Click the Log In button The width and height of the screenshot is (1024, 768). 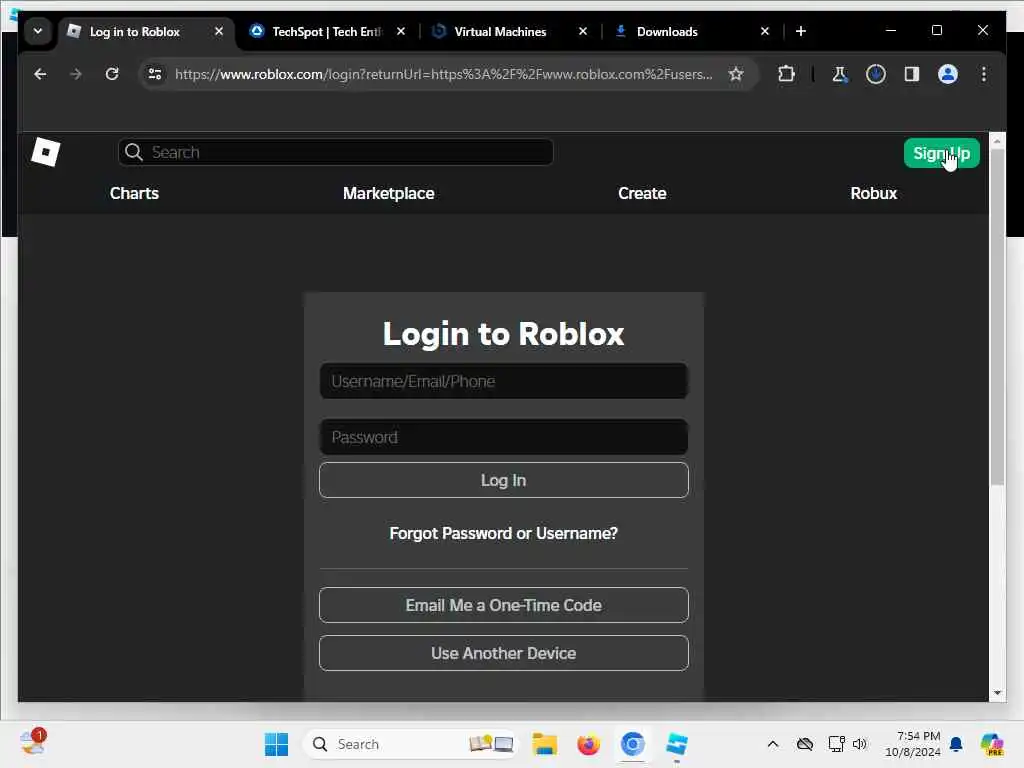[x=504, y=480]
